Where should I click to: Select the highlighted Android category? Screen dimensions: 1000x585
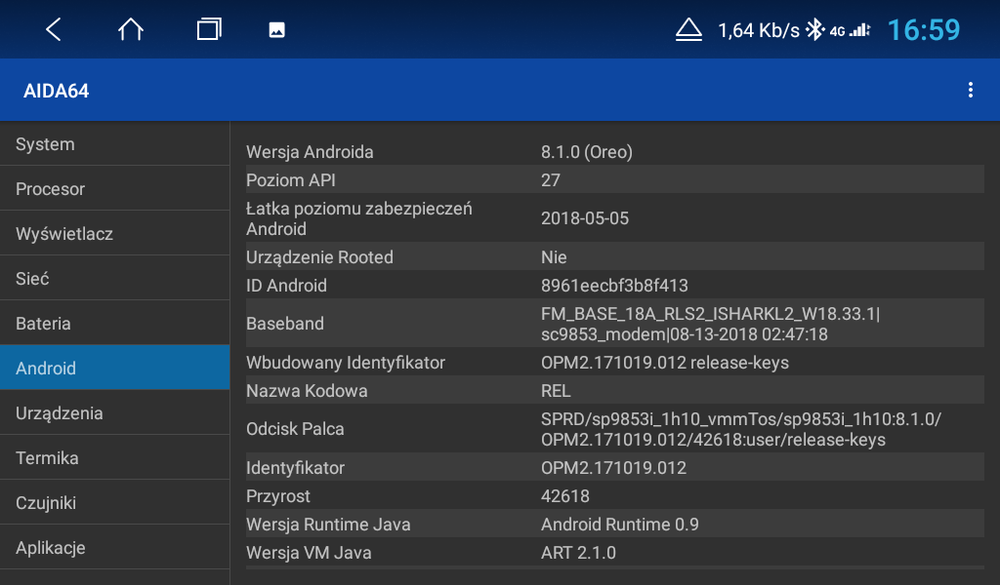(x=115, y=367)
